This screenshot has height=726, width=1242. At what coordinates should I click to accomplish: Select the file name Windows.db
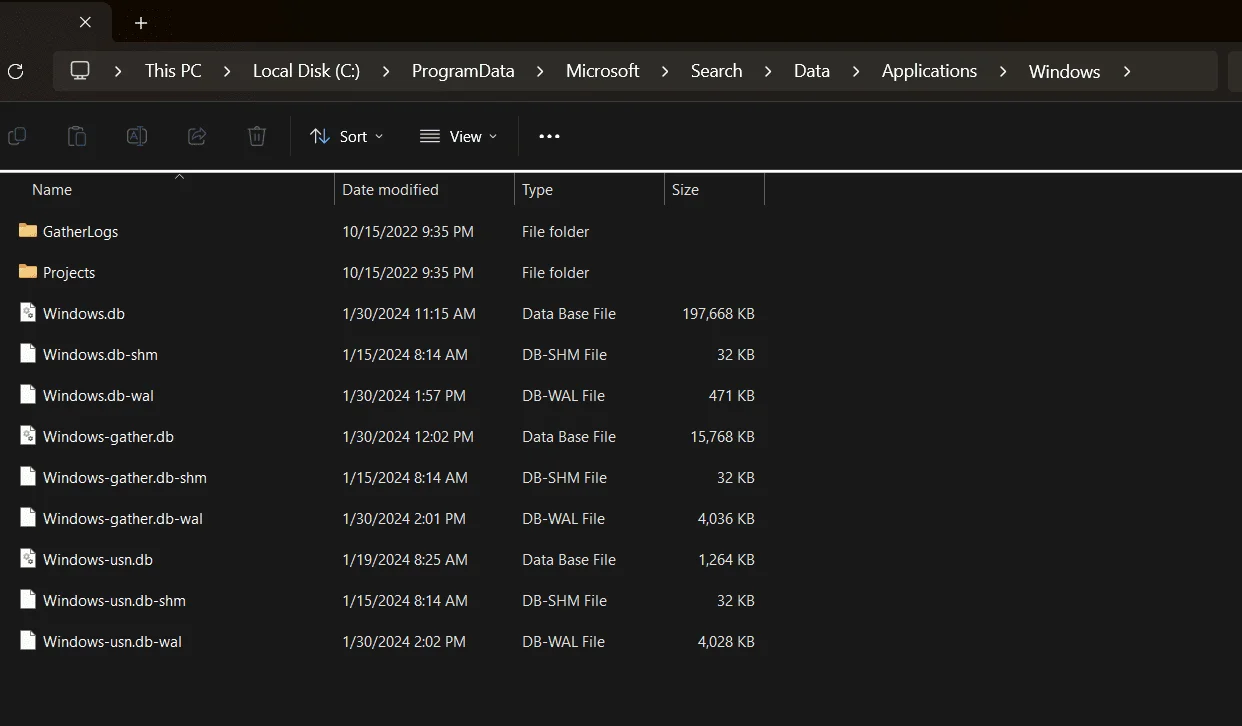84,313
